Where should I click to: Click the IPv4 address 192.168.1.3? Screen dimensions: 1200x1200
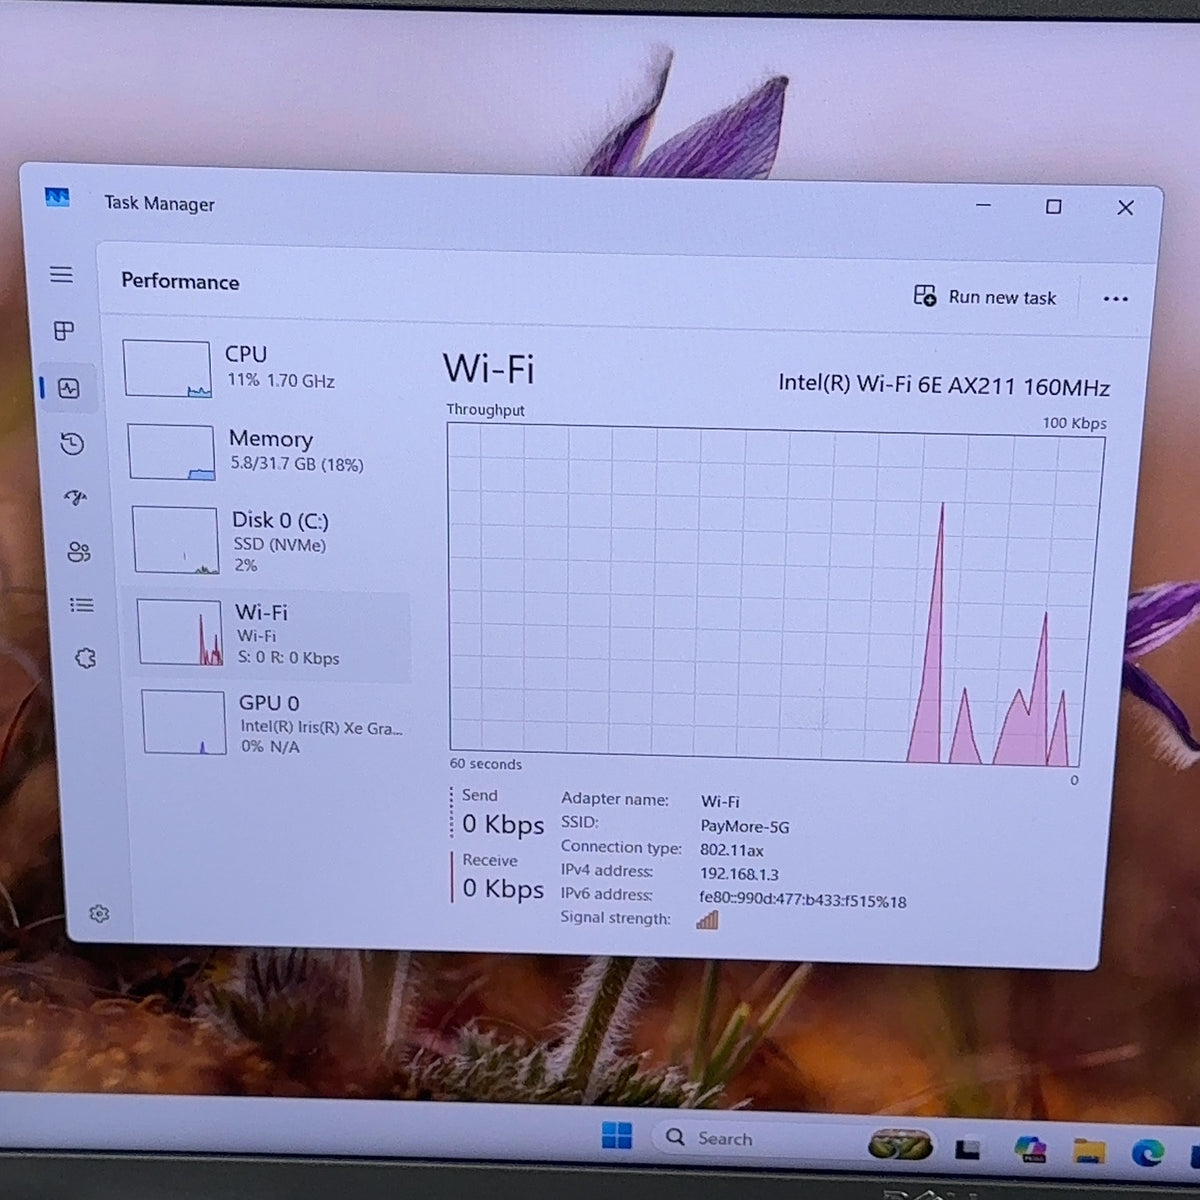point(738,874)
